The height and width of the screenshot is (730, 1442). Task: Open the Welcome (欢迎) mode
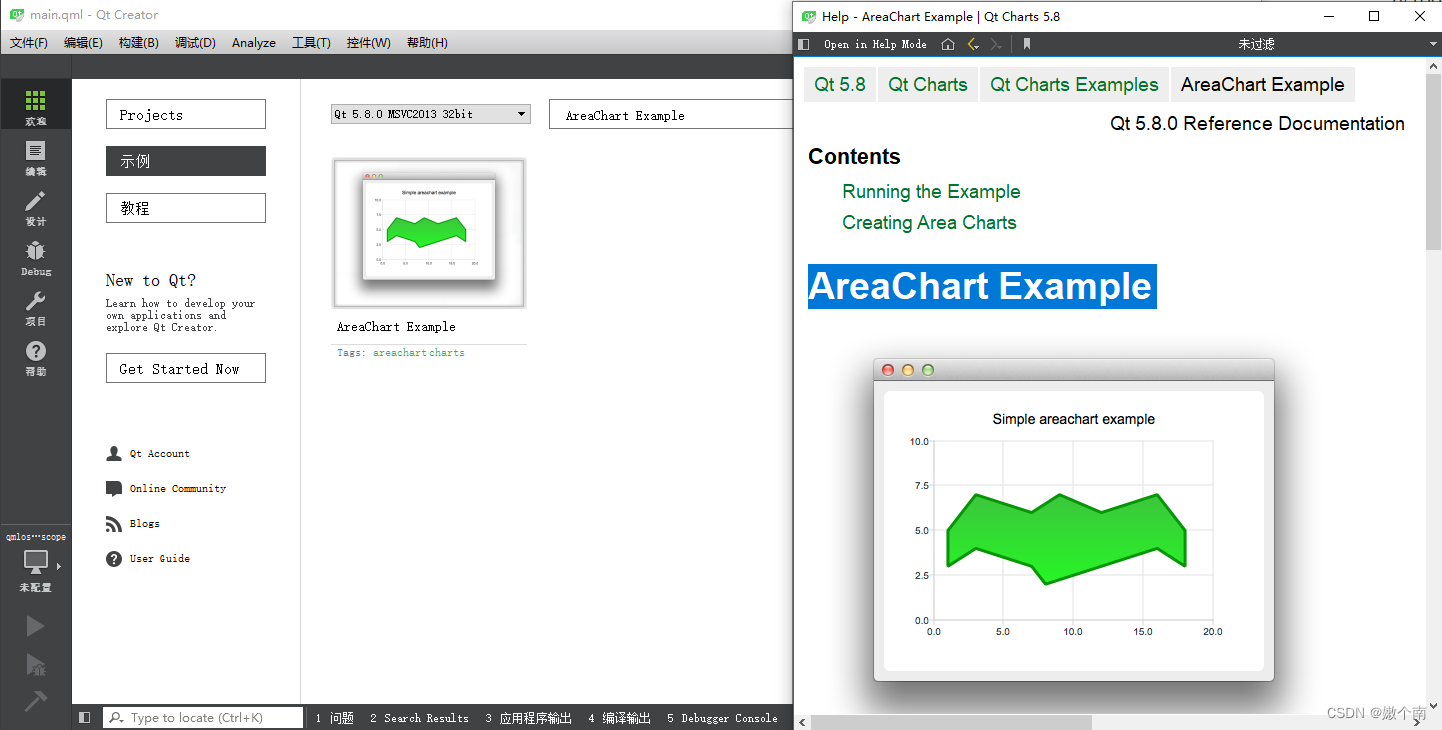pyautogui.click(x=35, y=106)
